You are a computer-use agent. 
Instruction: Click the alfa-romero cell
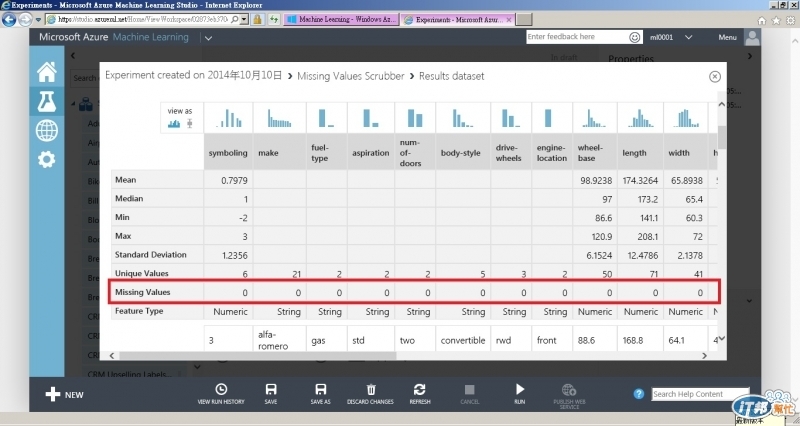click(279, 340)
